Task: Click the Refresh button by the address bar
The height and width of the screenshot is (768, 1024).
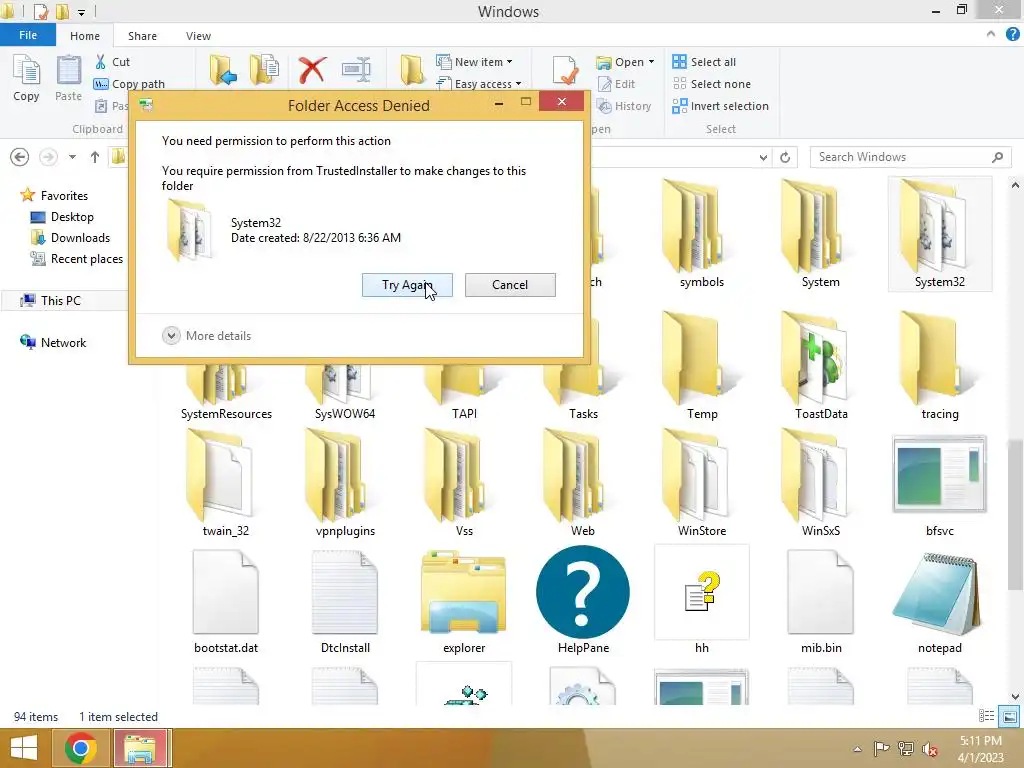Action: point(785,157)
